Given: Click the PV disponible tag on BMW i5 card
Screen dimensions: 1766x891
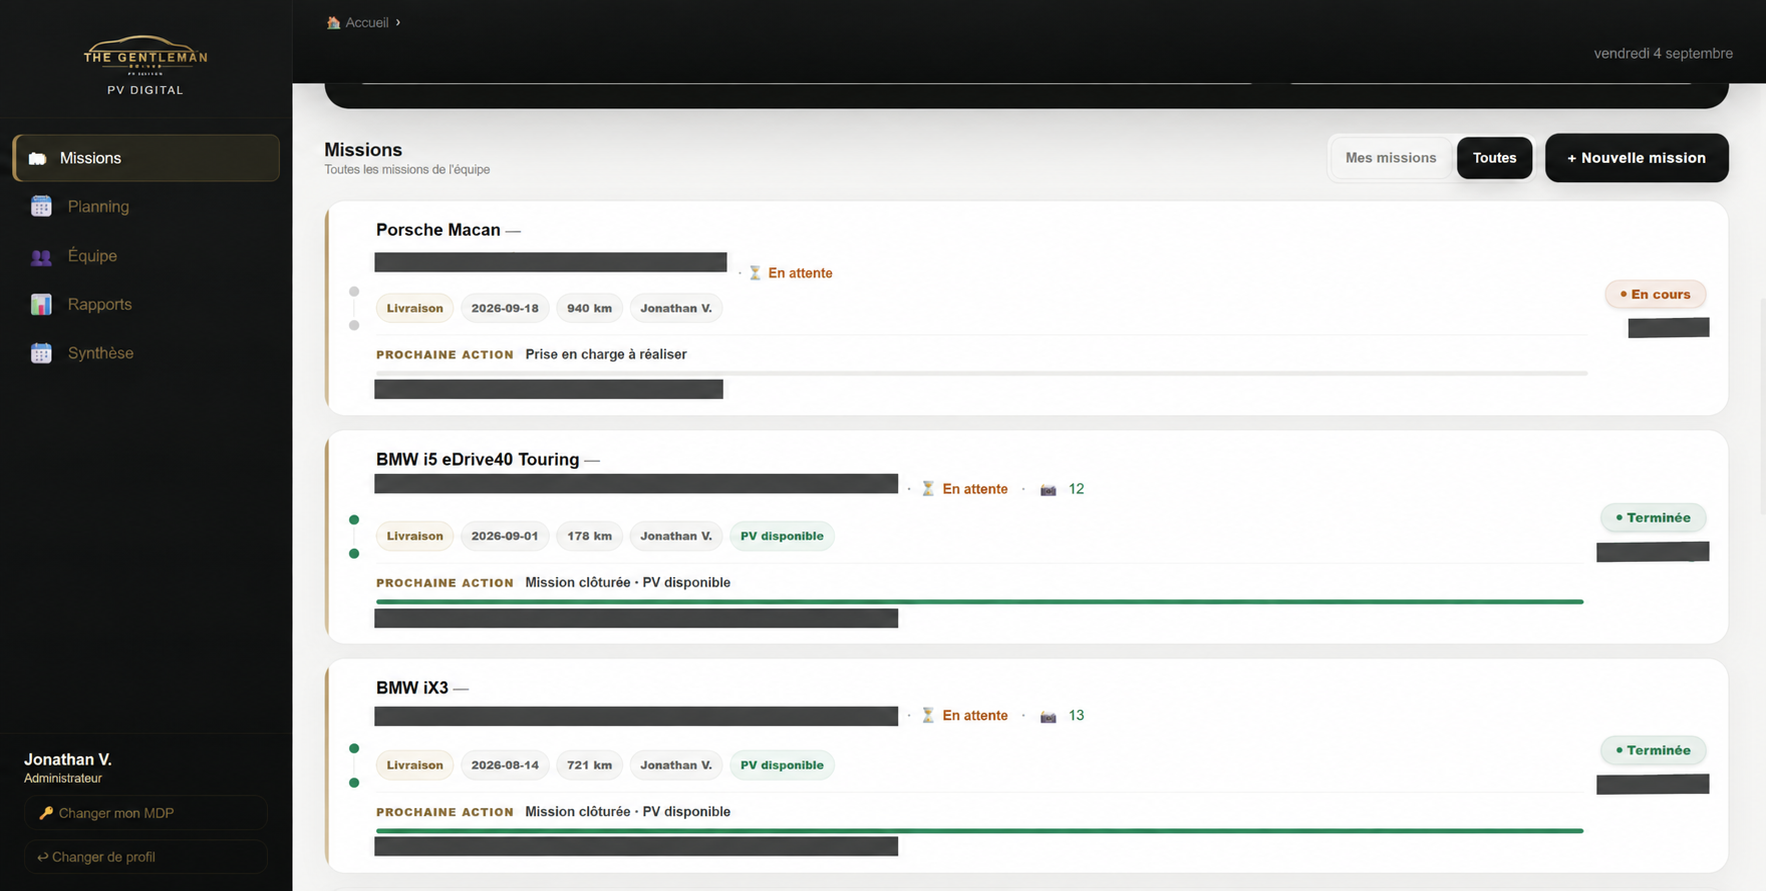Looking at the screenshot, I should [x=782, y=536].
